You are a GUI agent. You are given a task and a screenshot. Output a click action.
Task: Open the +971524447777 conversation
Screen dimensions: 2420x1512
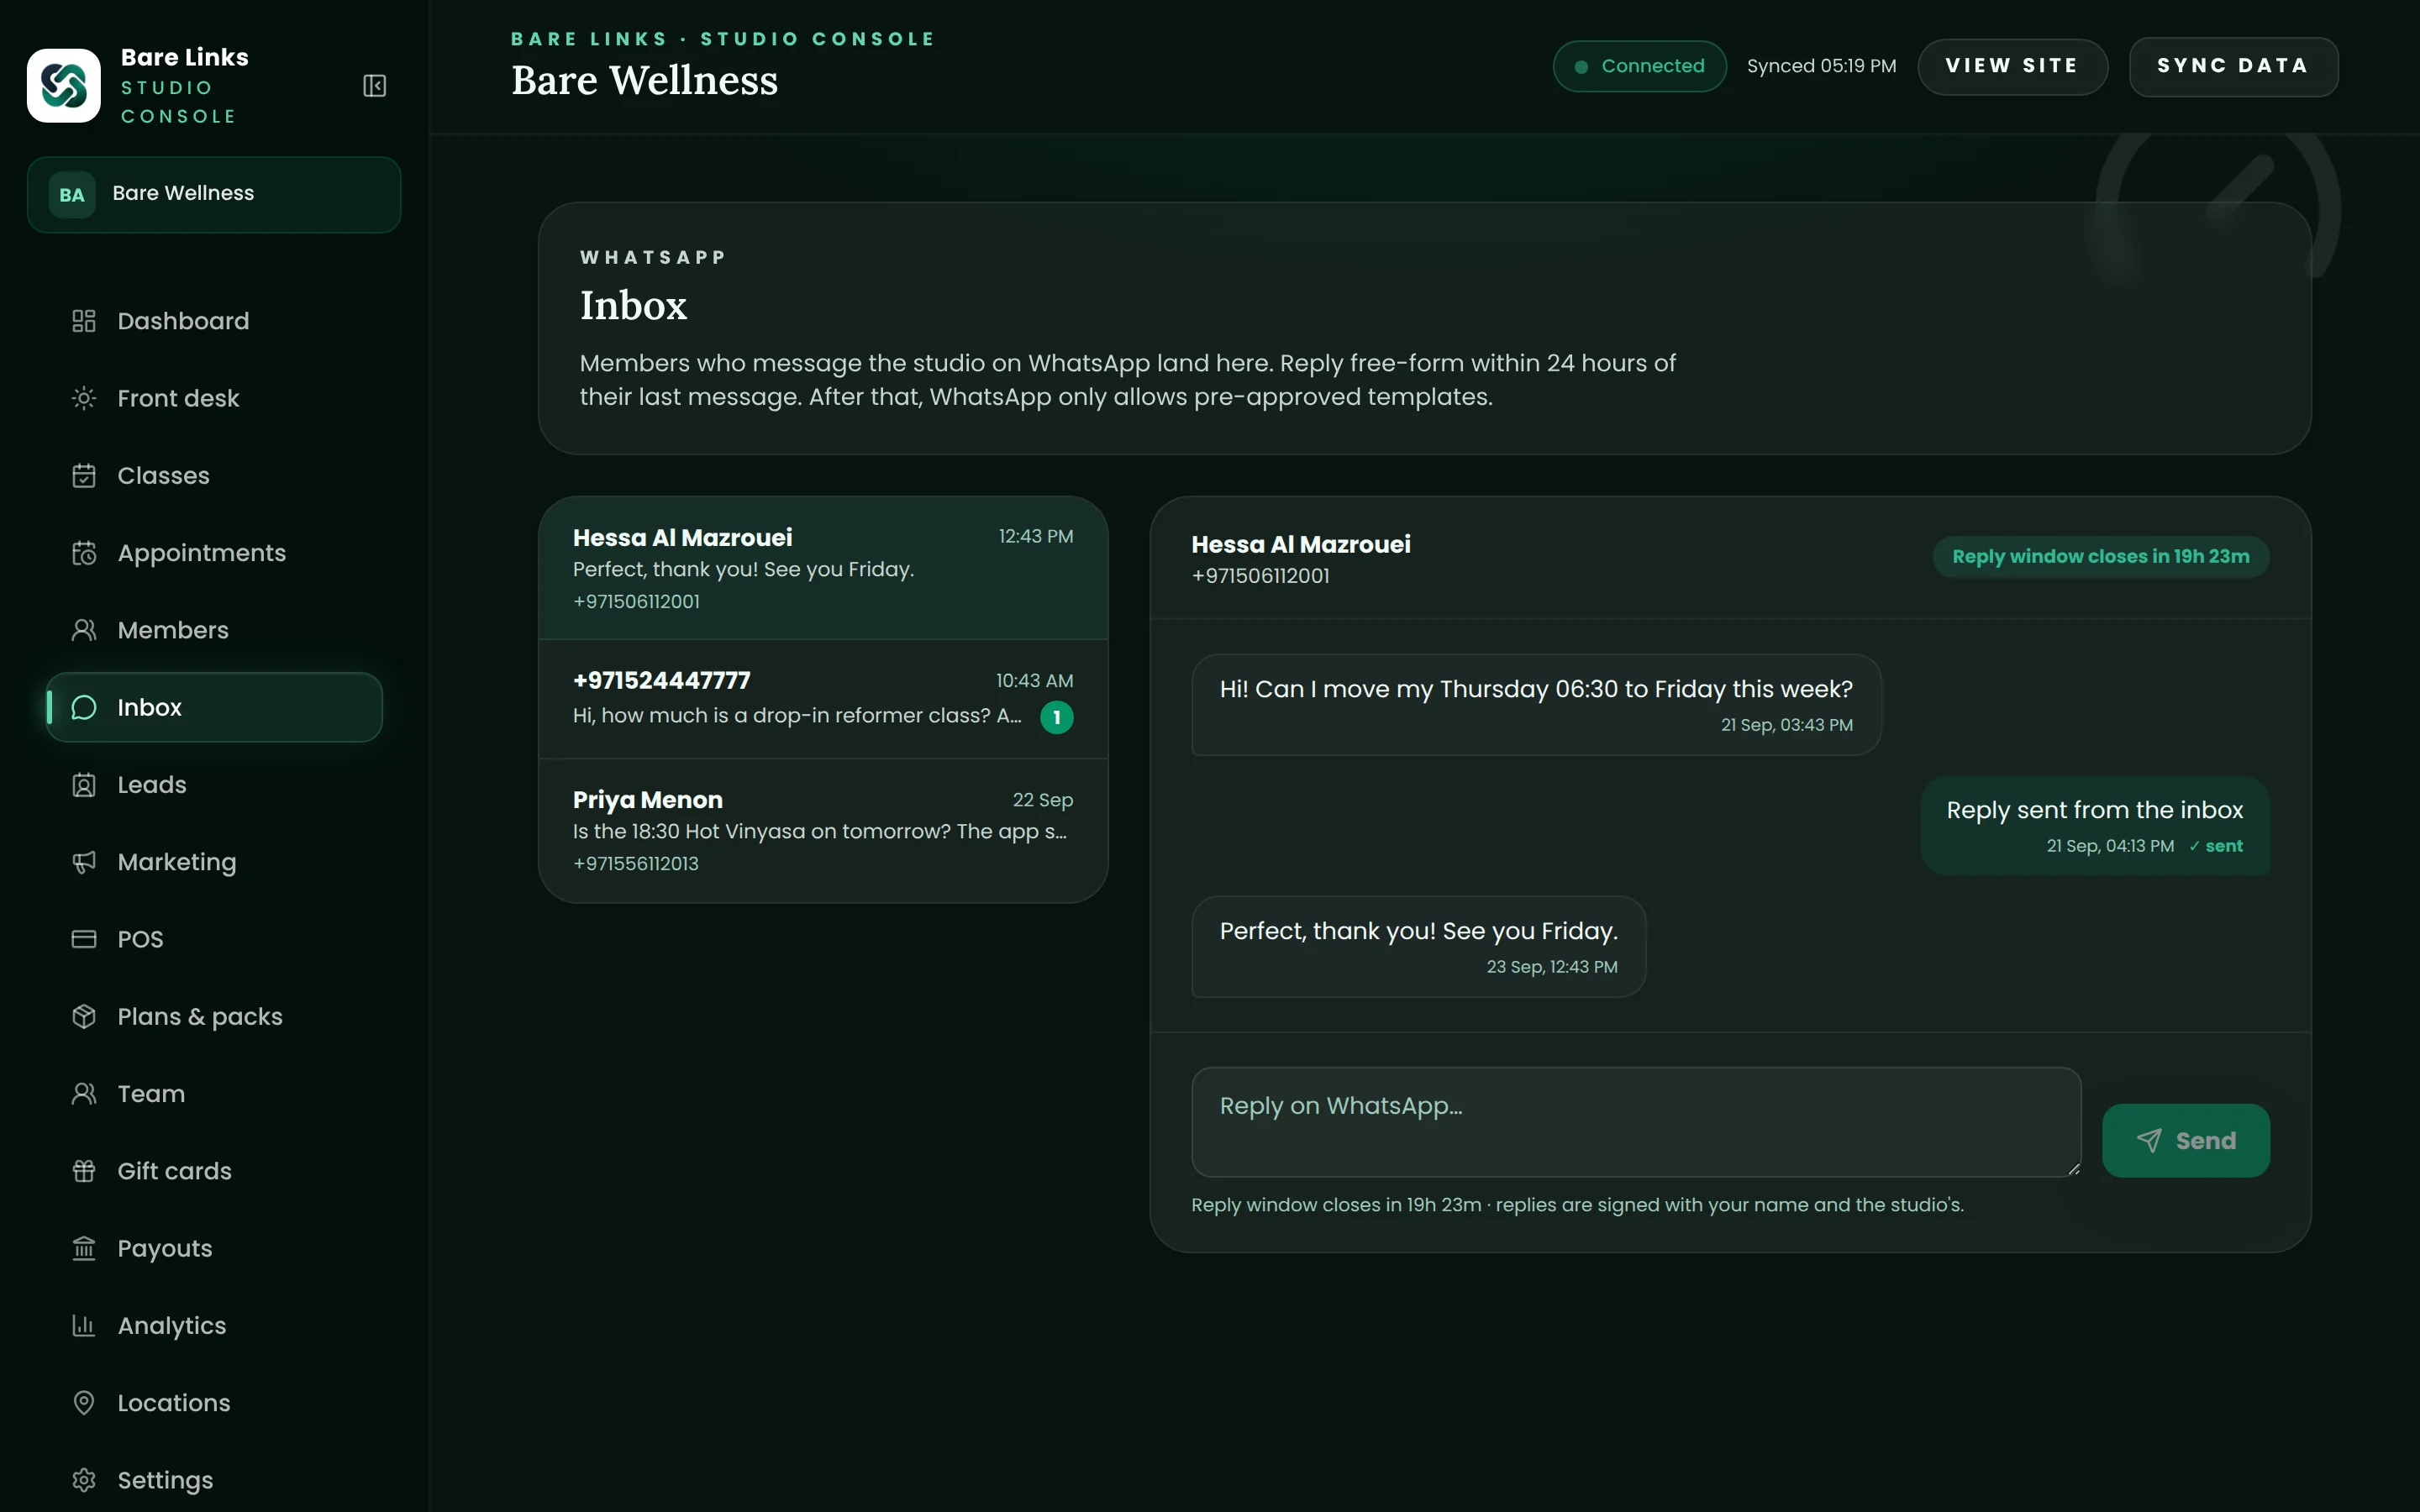[823, 699]
